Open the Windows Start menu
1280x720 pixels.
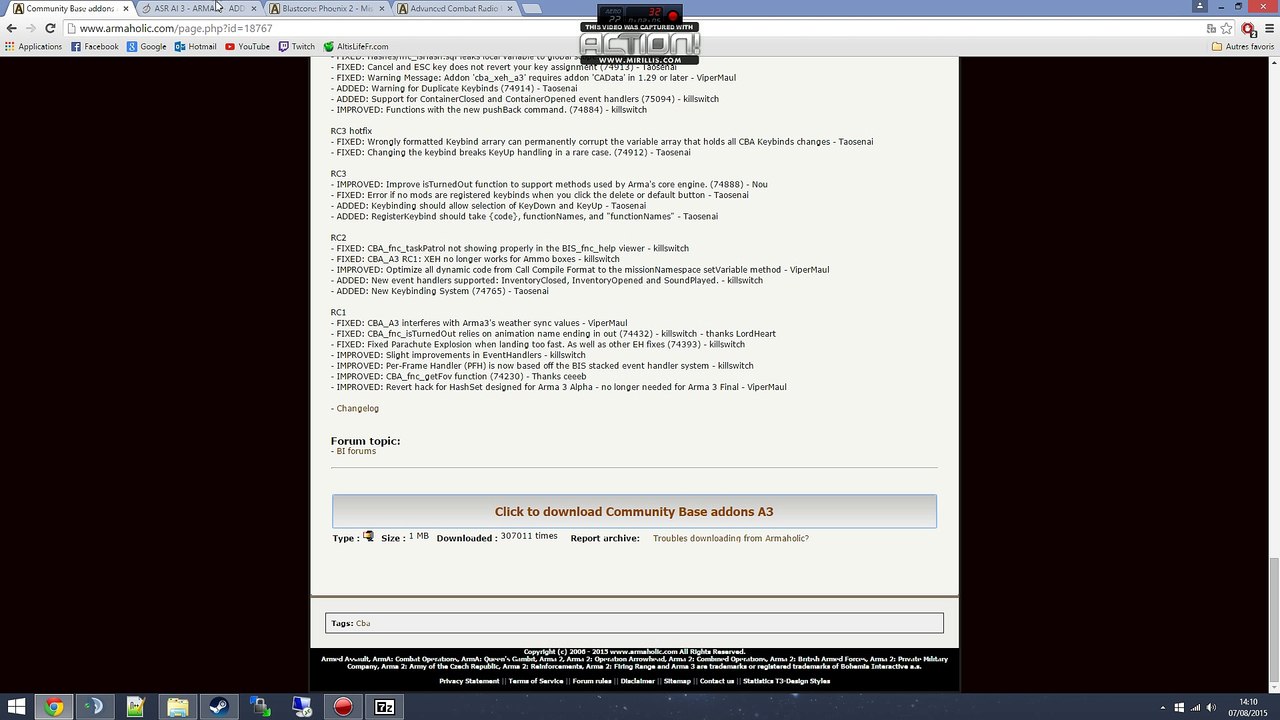[17, 707]
